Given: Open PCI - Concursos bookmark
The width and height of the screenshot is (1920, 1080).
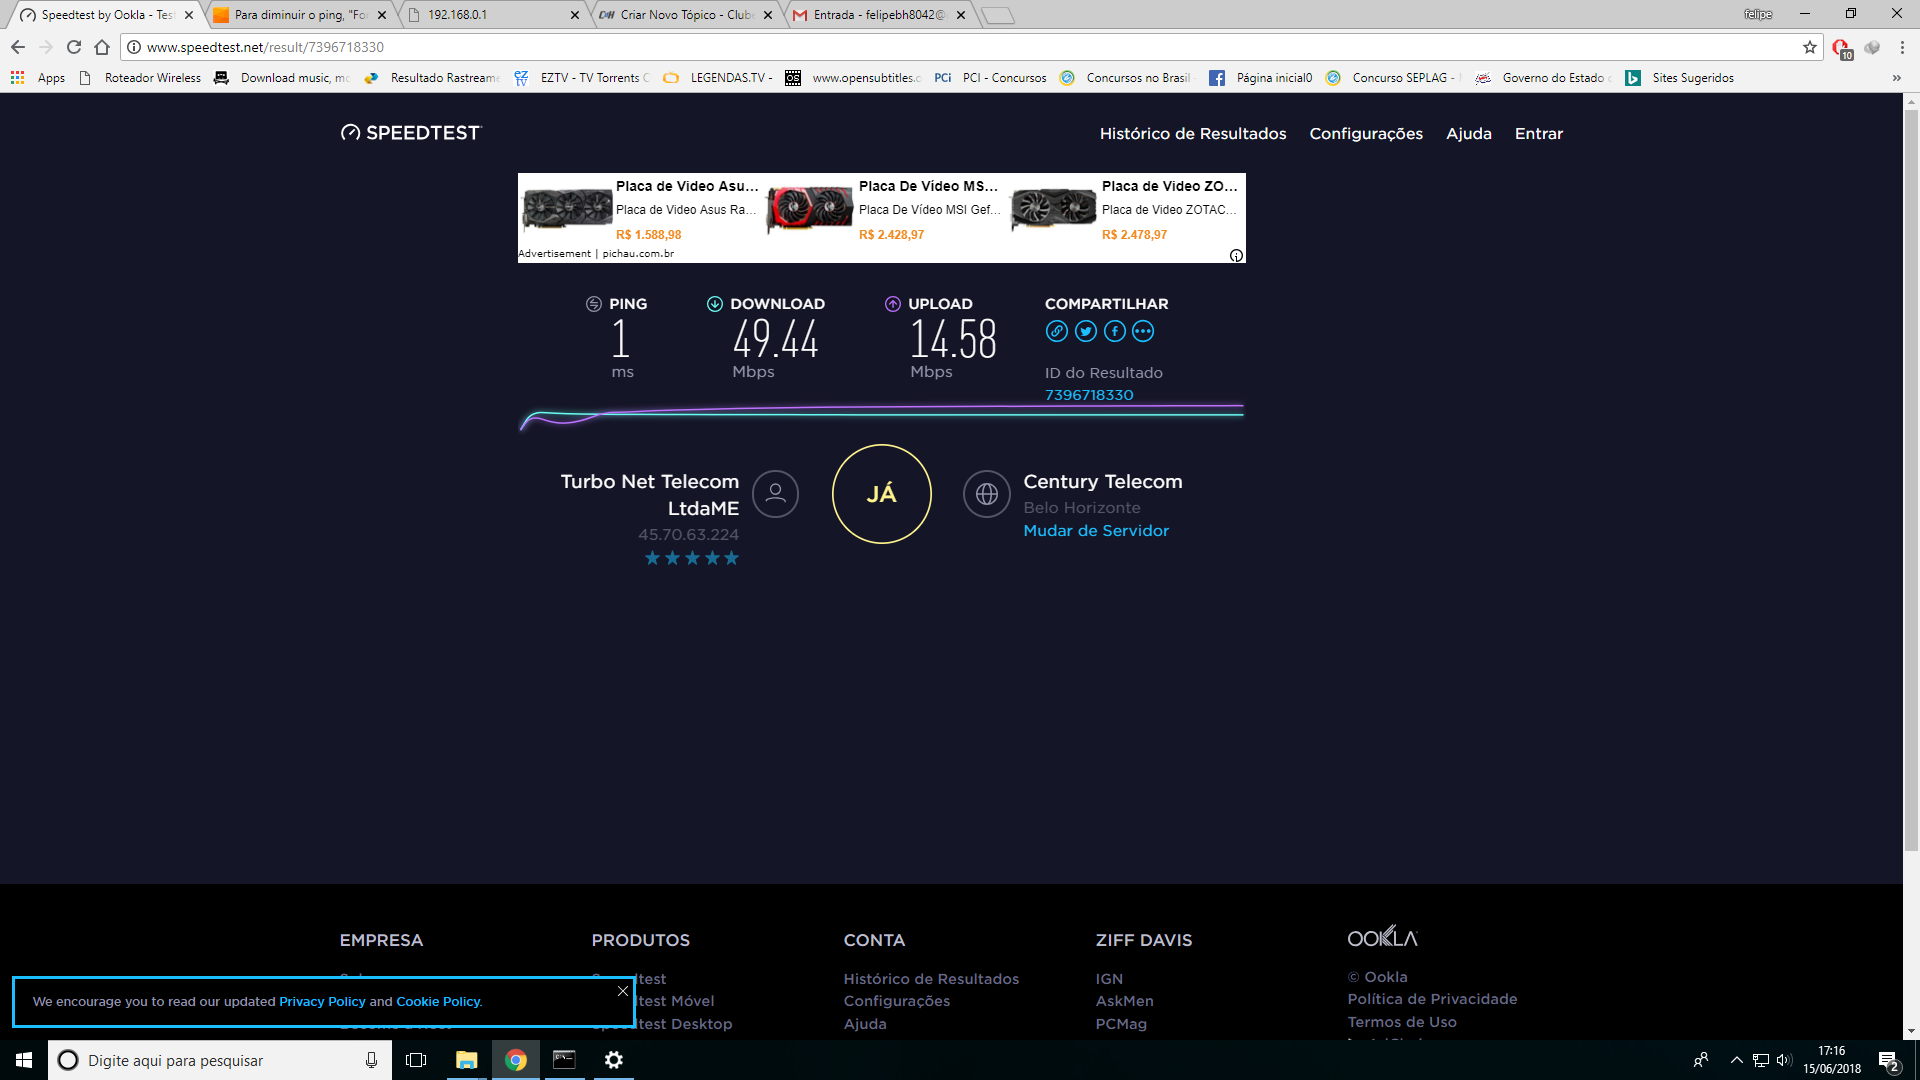Looking at the screenshot, I should (990, 78).
